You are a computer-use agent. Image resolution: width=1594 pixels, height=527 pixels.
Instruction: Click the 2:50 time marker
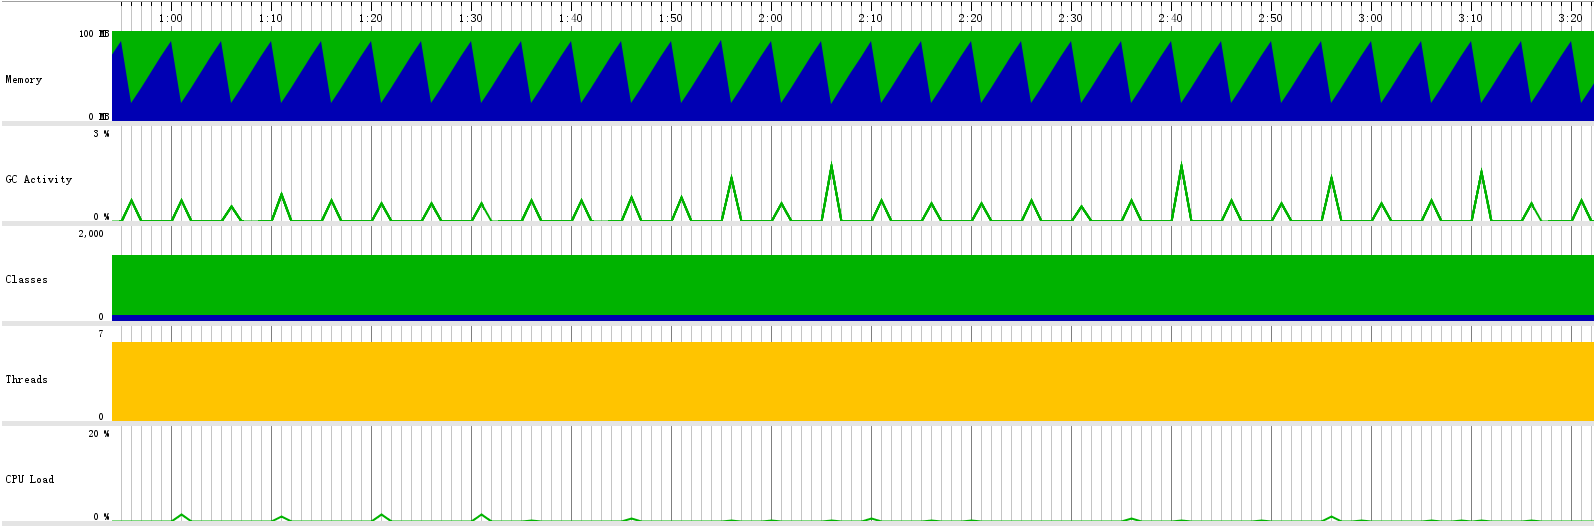coord(1271,18)
